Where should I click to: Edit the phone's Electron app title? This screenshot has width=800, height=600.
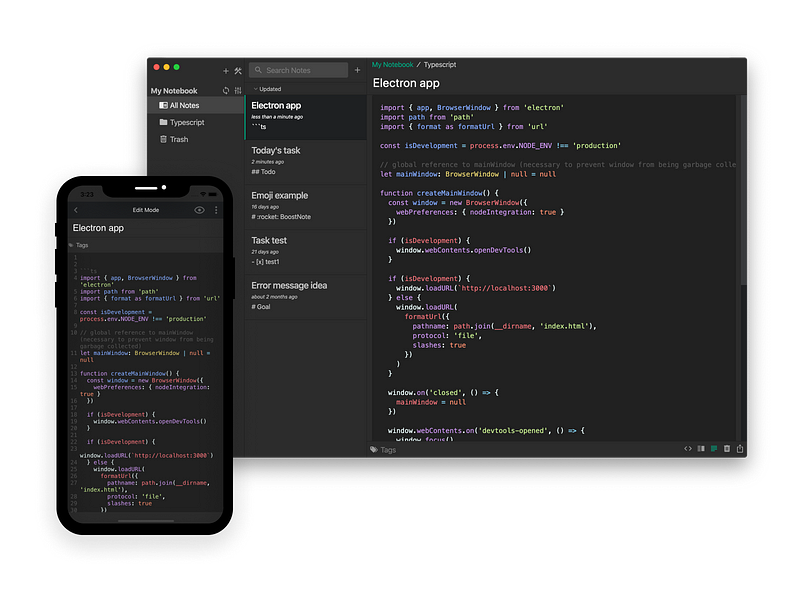(x=98, y=228)
